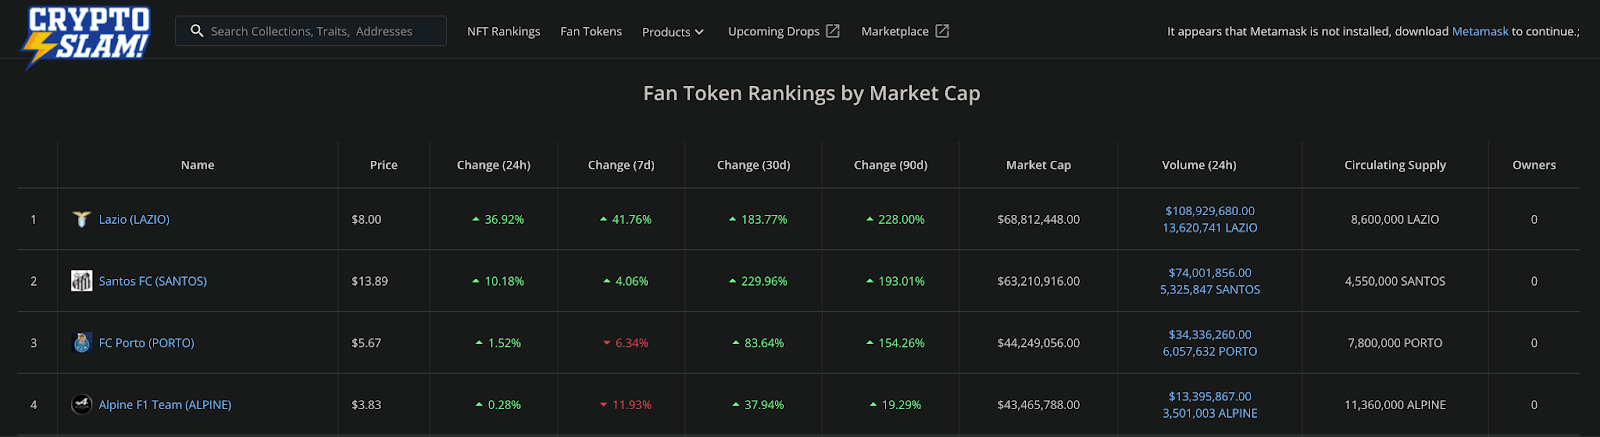Viewport: 1600px width, 437px height.
Task: Sort table by Market Cap column
Action: 1038,165
